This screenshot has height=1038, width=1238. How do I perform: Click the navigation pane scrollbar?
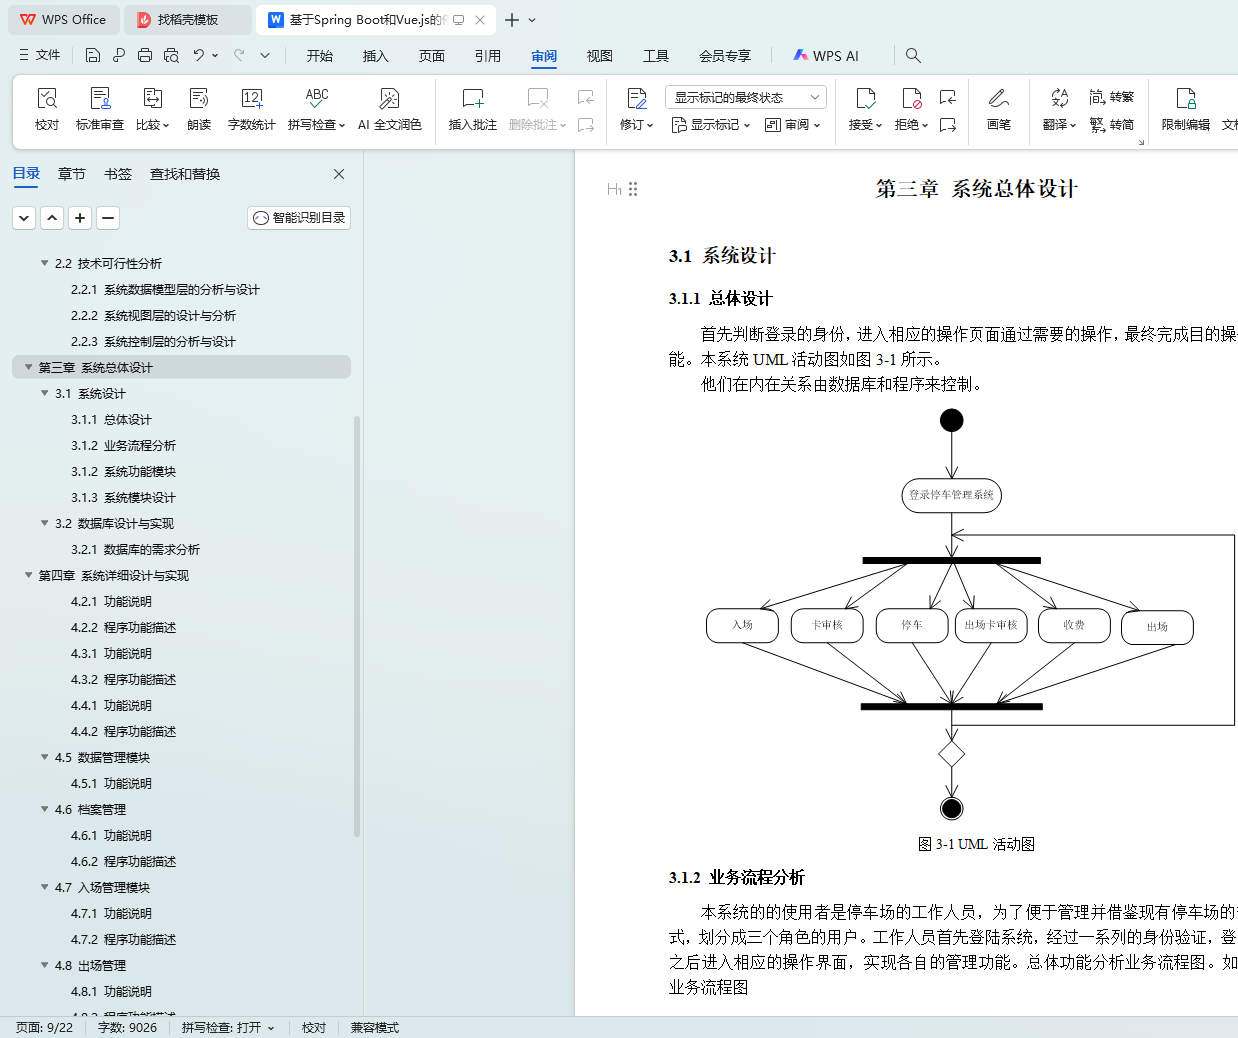click(357, 626)
